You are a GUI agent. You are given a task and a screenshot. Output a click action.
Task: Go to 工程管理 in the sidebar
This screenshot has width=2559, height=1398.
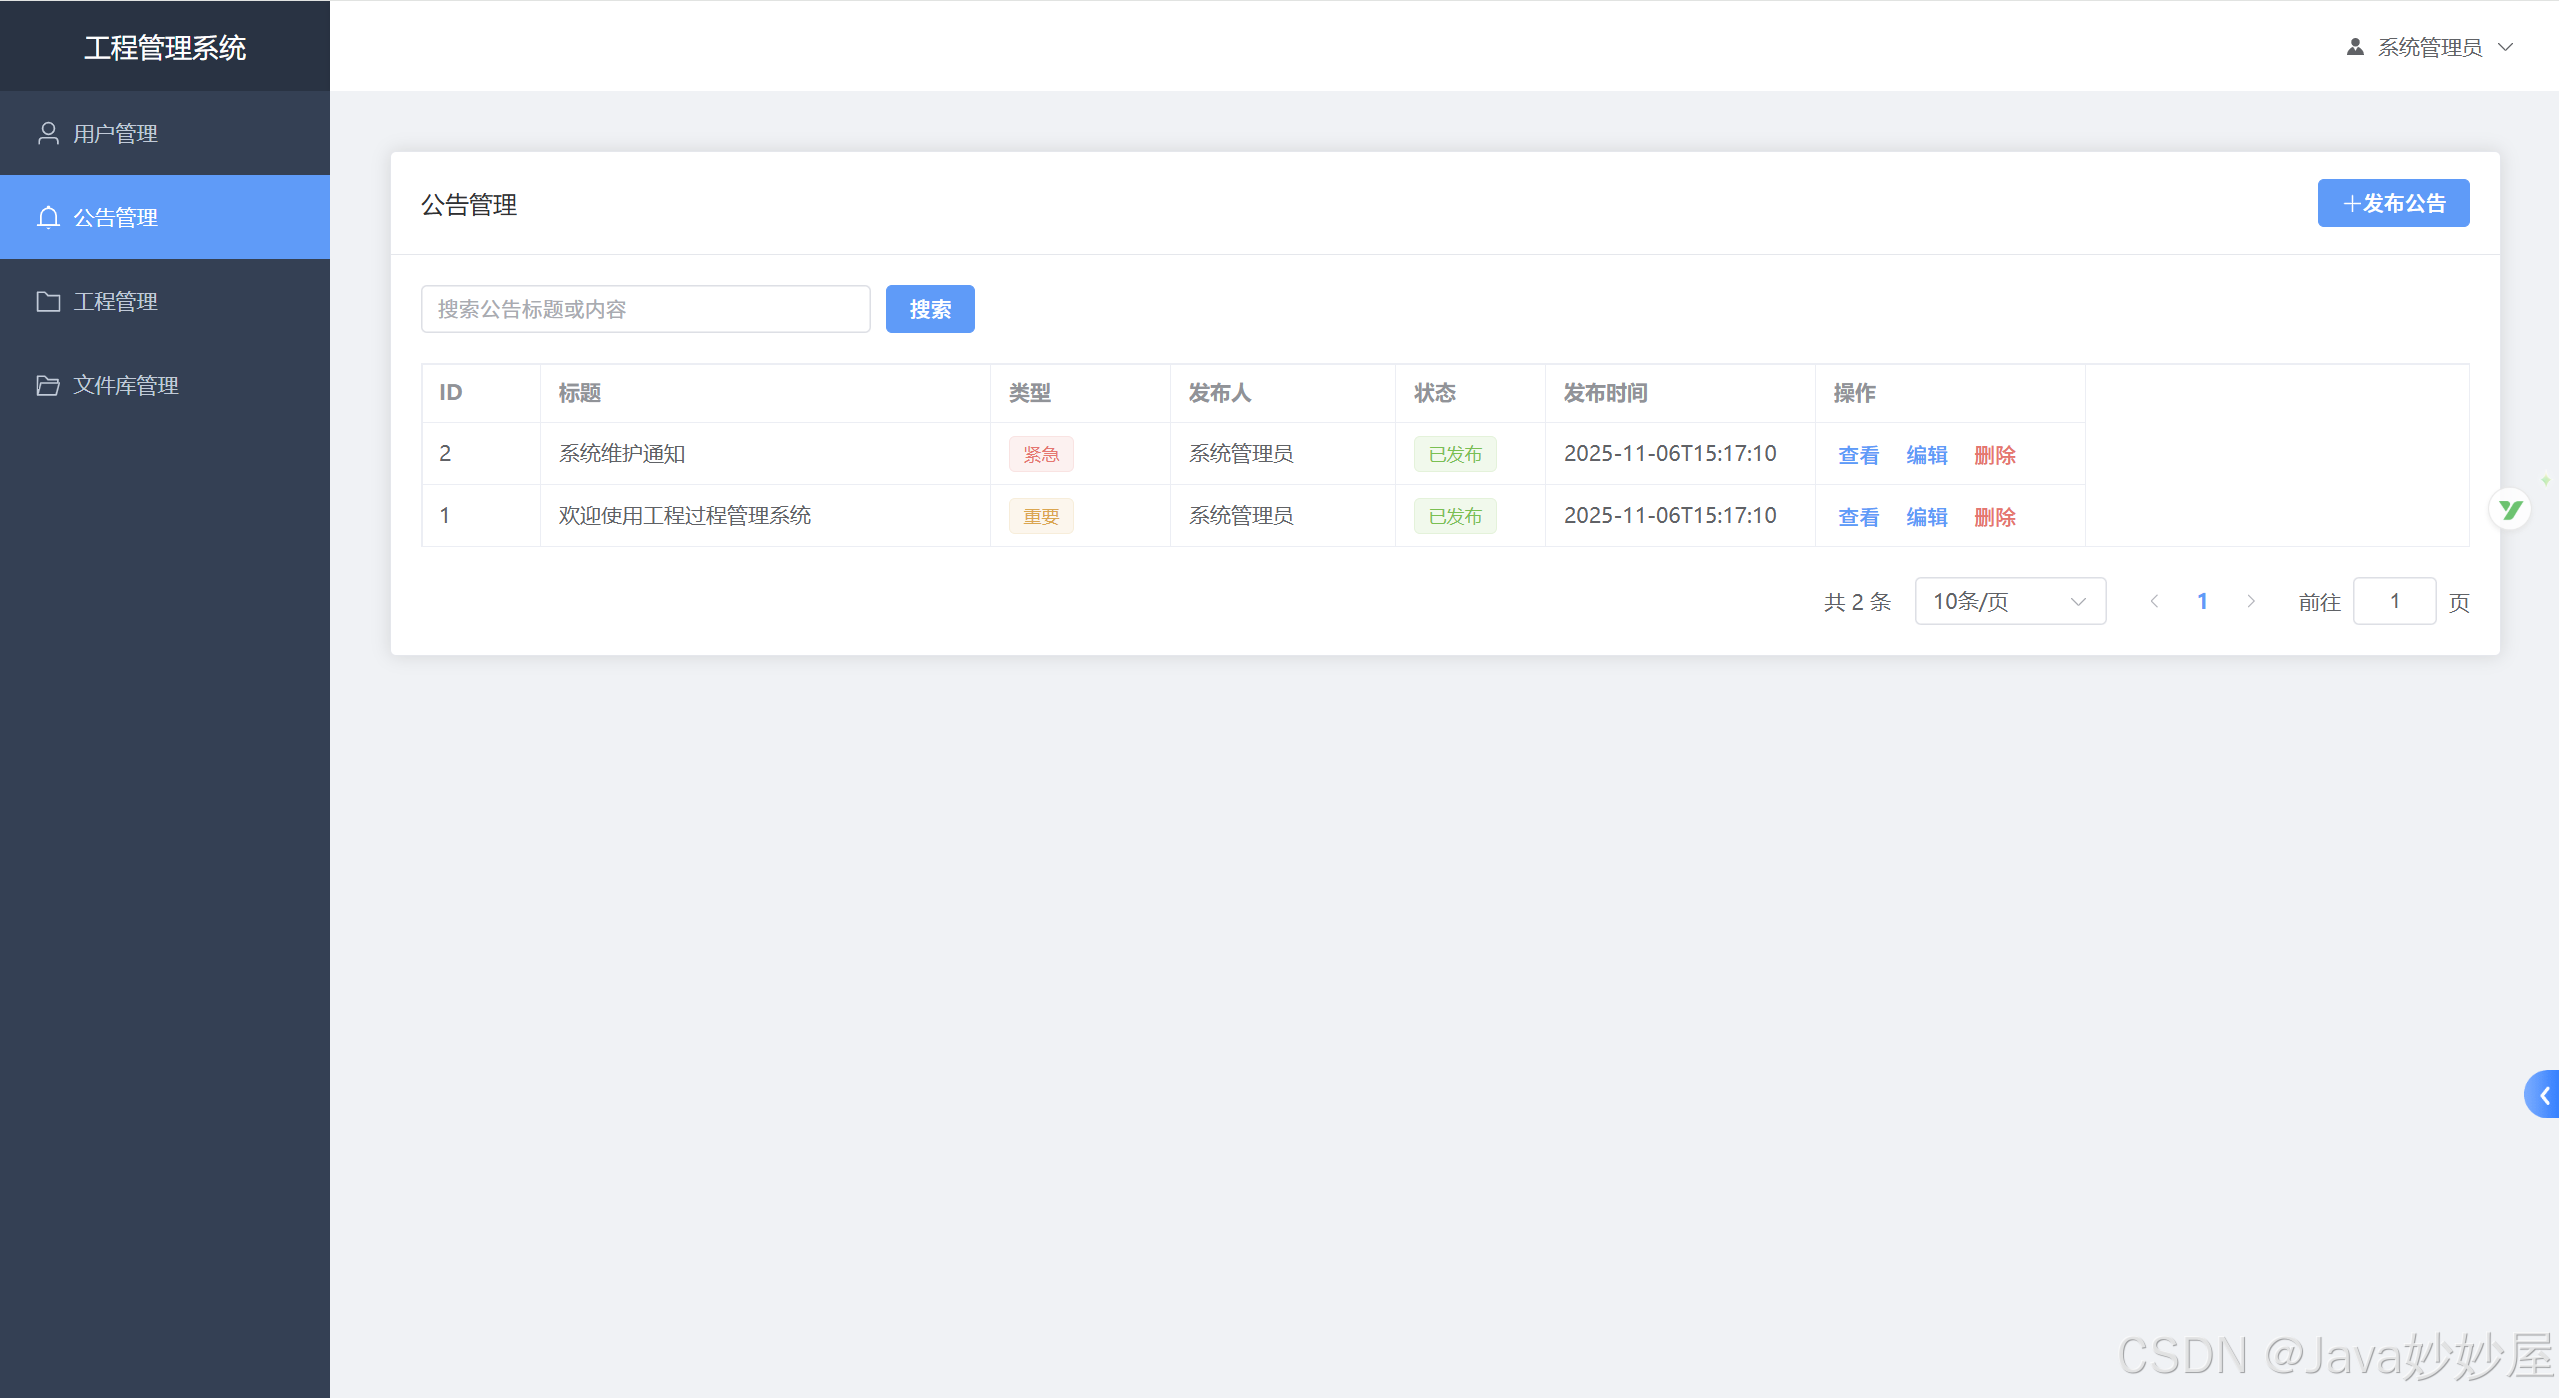tap(165, 301)
